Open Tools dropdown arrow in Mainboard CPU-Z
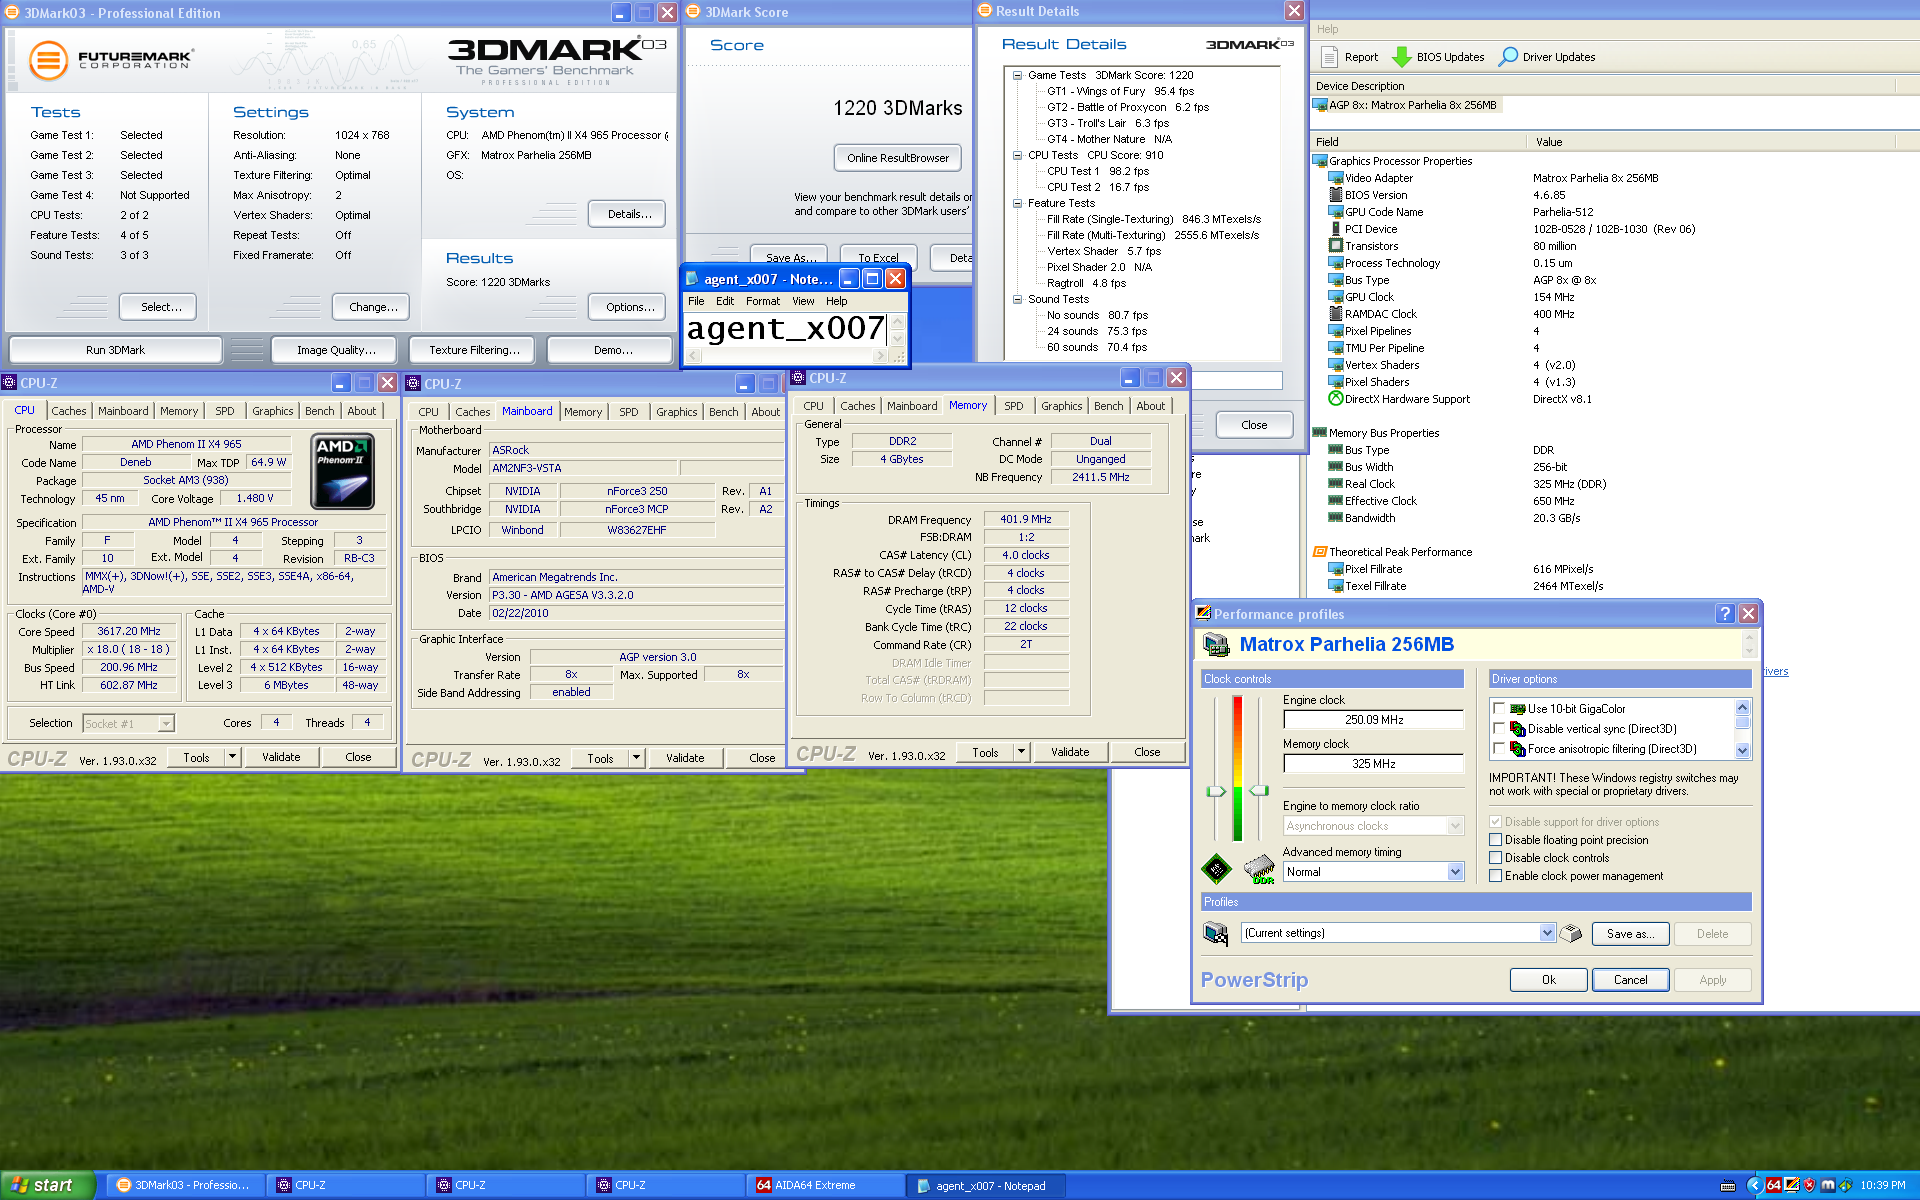This screenshot has height=1200, width=1920. pos(636,758)
